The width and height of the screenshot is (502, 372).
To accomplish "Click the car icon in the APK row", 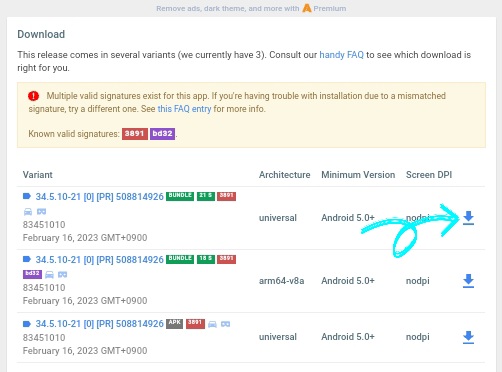I will [x=212, y=324].
